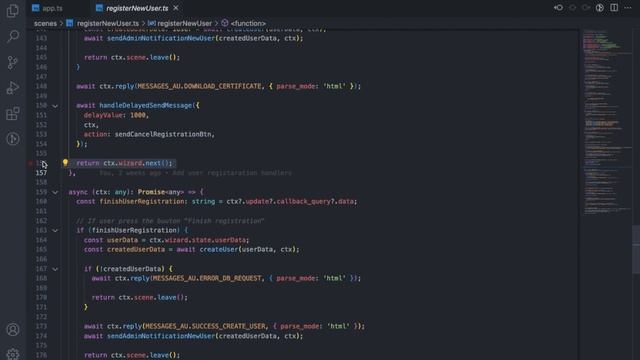The height and width of the screenshot is (360, 640).
Task: Click sendAdminNotificationNewUser on line 174
Action: (x=161, y=336)
